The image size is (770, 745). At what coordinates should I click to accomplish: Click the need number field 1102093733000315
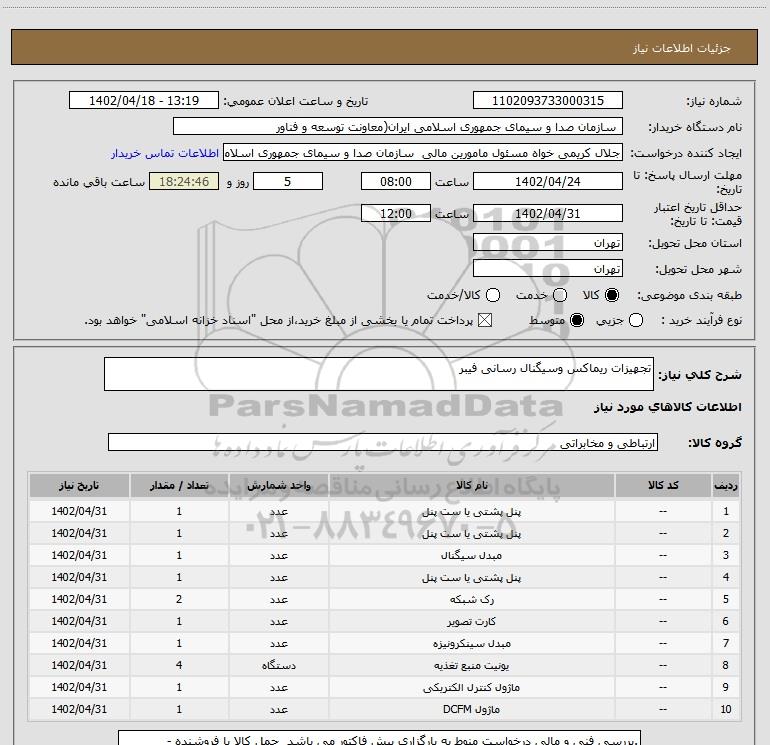[x=548, y=100]
